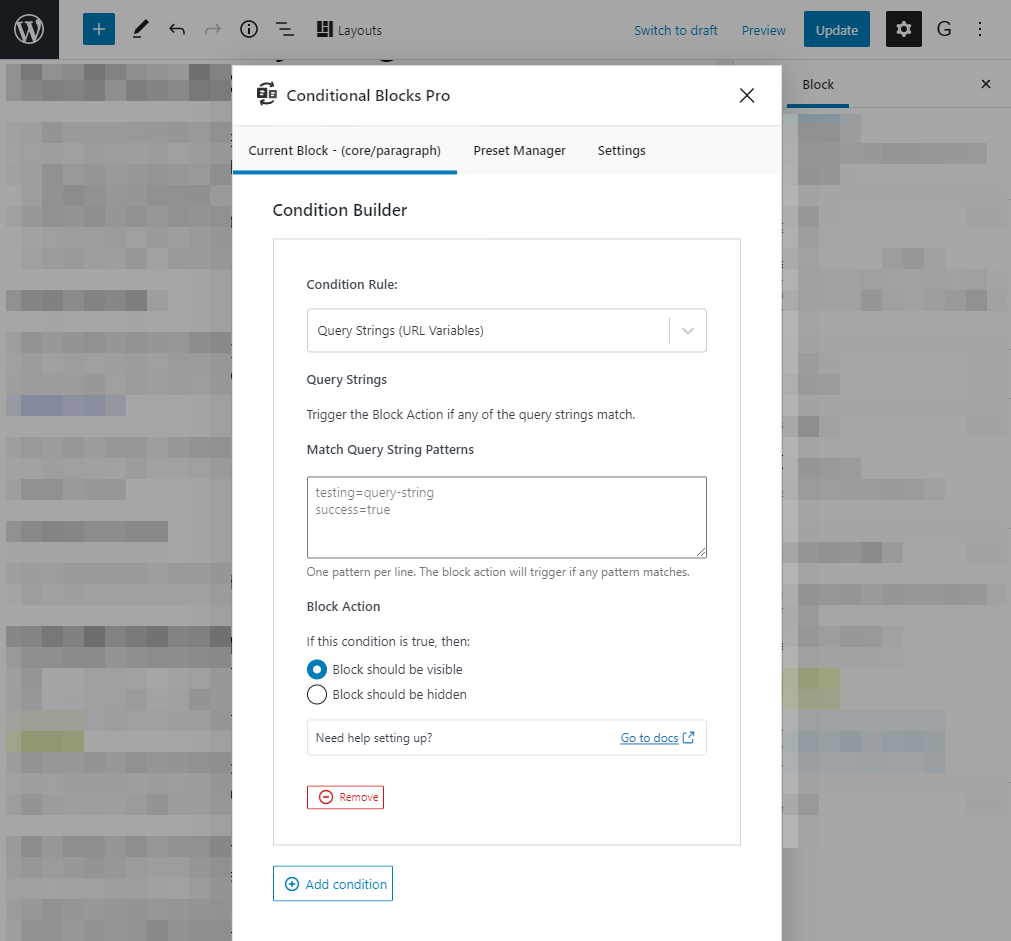Follow the Go to docs link
Screen dimensions: 1011x941
(x=657, y=738)
